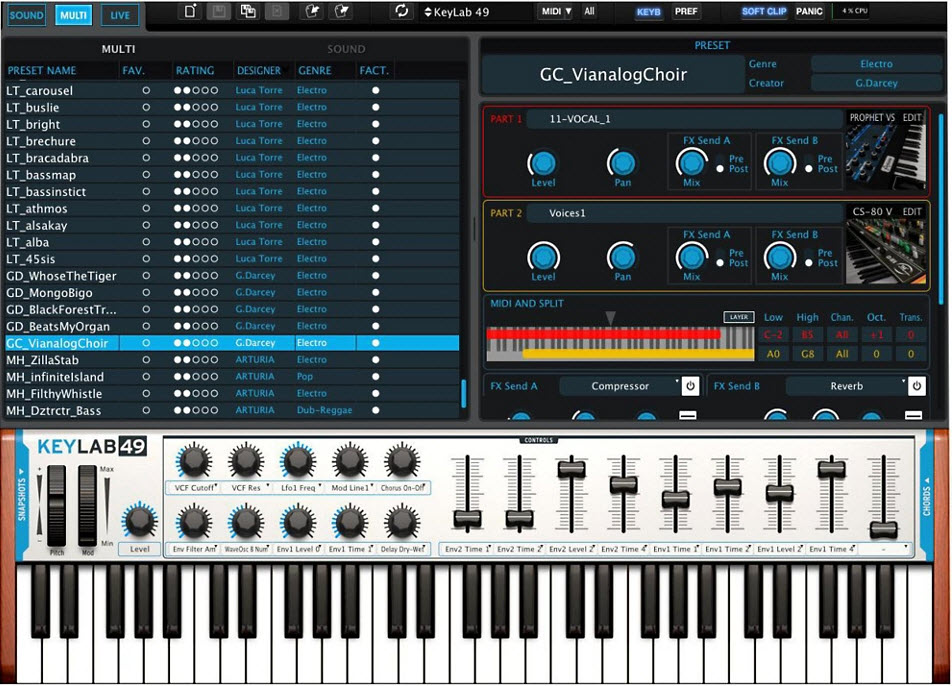Open the Prophet VS instrument thumbnail for Part 1
Screen dimensions: 952x686
click(887, 155)
